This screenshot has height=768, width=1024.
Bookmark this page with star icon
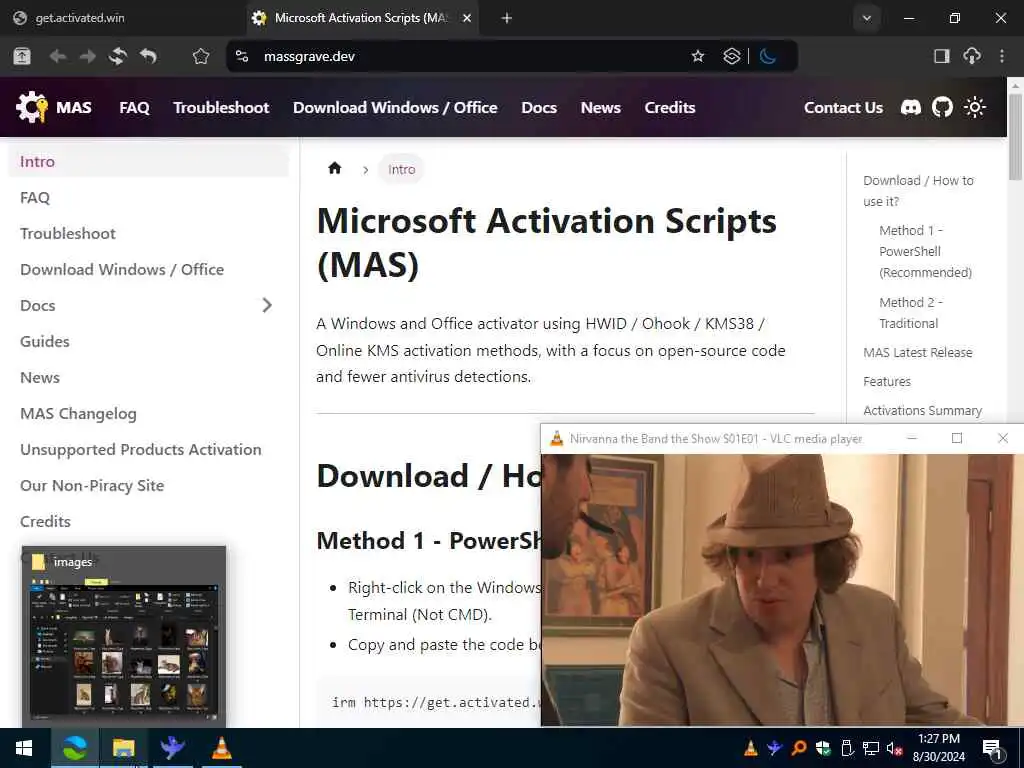pyautogui.click(x=697, y=56)
